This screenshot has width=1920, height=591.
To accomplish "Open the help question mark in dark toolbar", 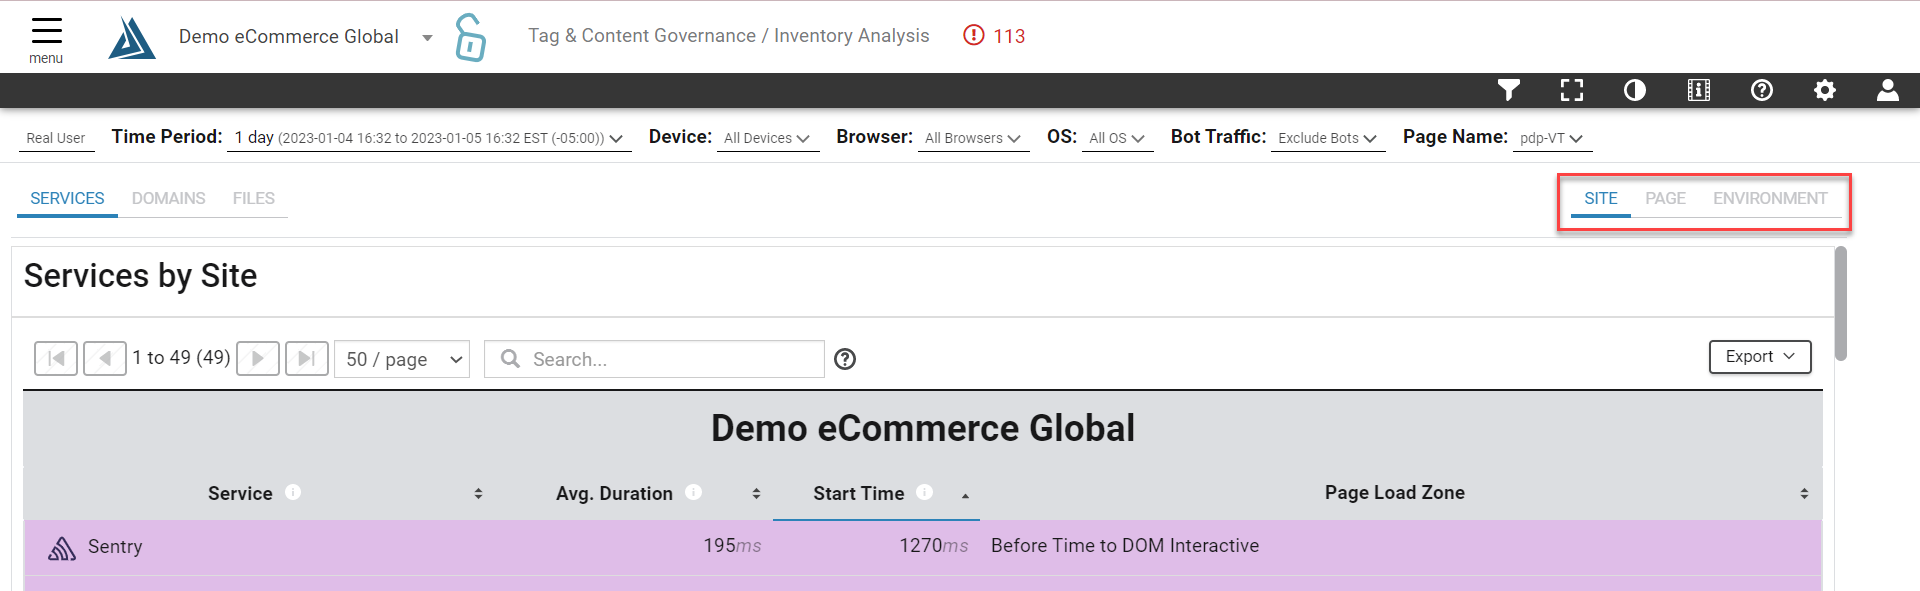I will [x=1762, y=90].
